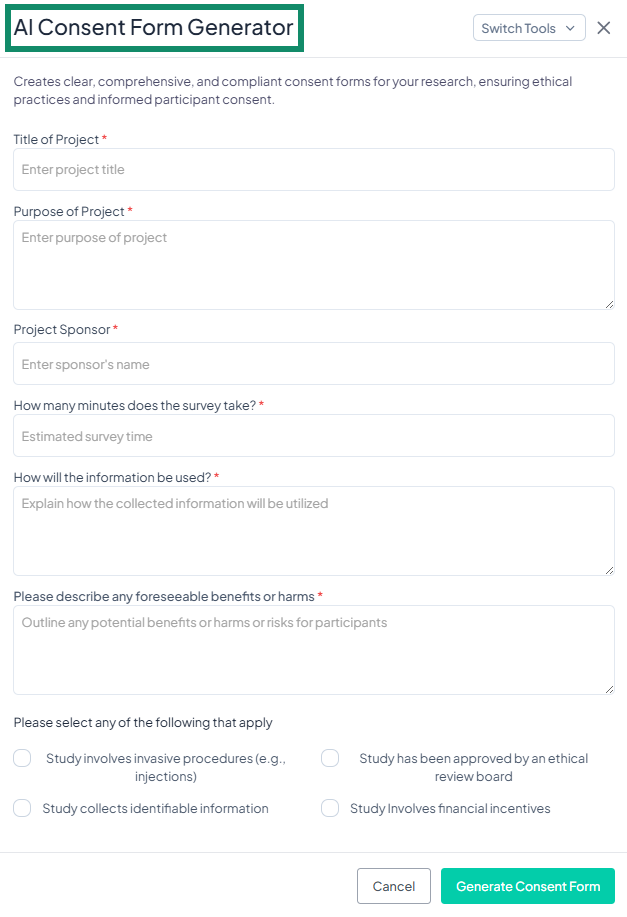The width and height of the screenshot is (627, 917).
Task: Enable "Study Involves financial incentives"
Action: (330, 808)
